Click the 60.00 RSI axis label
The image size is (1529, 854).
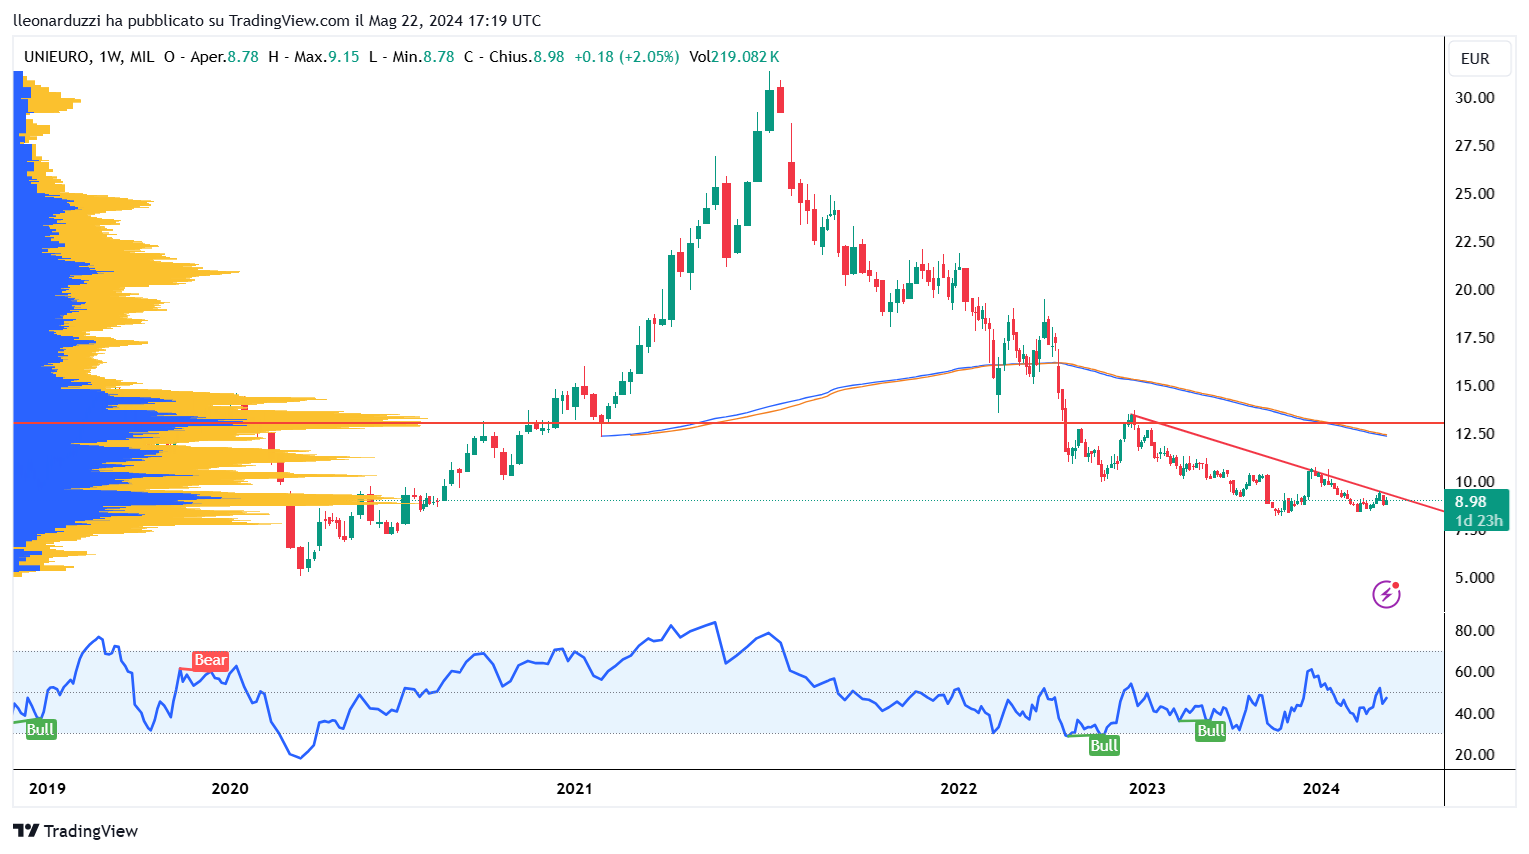click(1475, 672)
